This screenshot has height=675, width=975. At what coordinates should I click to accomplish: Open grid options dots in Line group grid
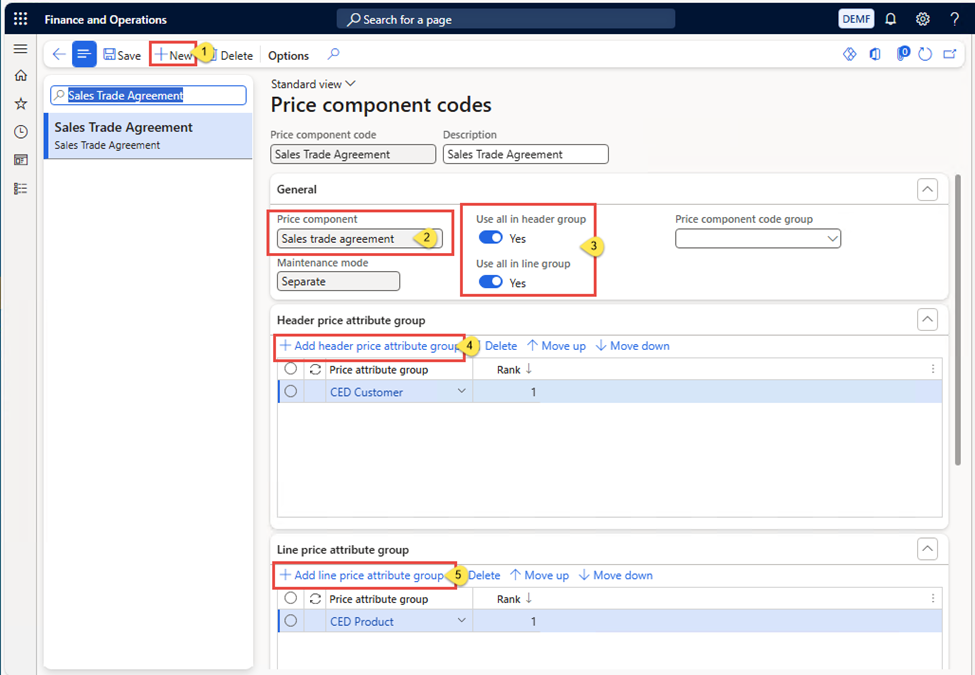pos(933,598)
